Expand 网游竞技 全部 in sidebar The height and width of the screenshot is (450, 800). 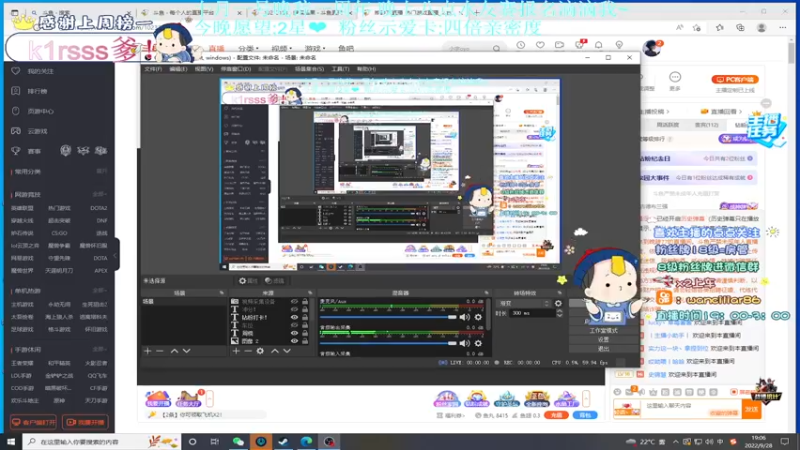pyautogui.click(x=100, y=194)
